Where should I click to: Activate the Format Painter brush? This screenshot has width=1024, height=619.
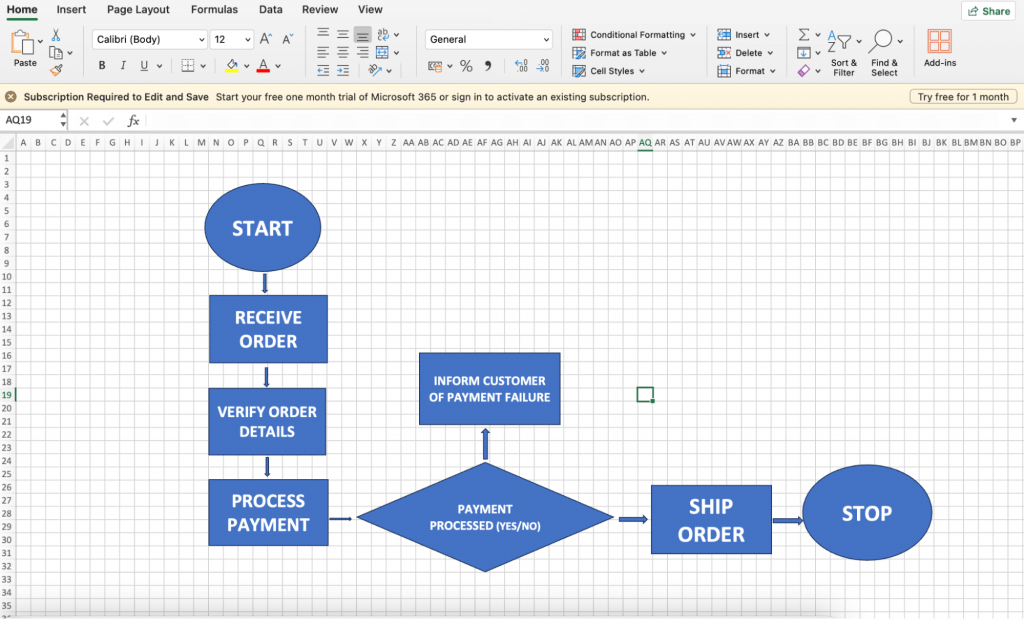[x=56, y=69]
